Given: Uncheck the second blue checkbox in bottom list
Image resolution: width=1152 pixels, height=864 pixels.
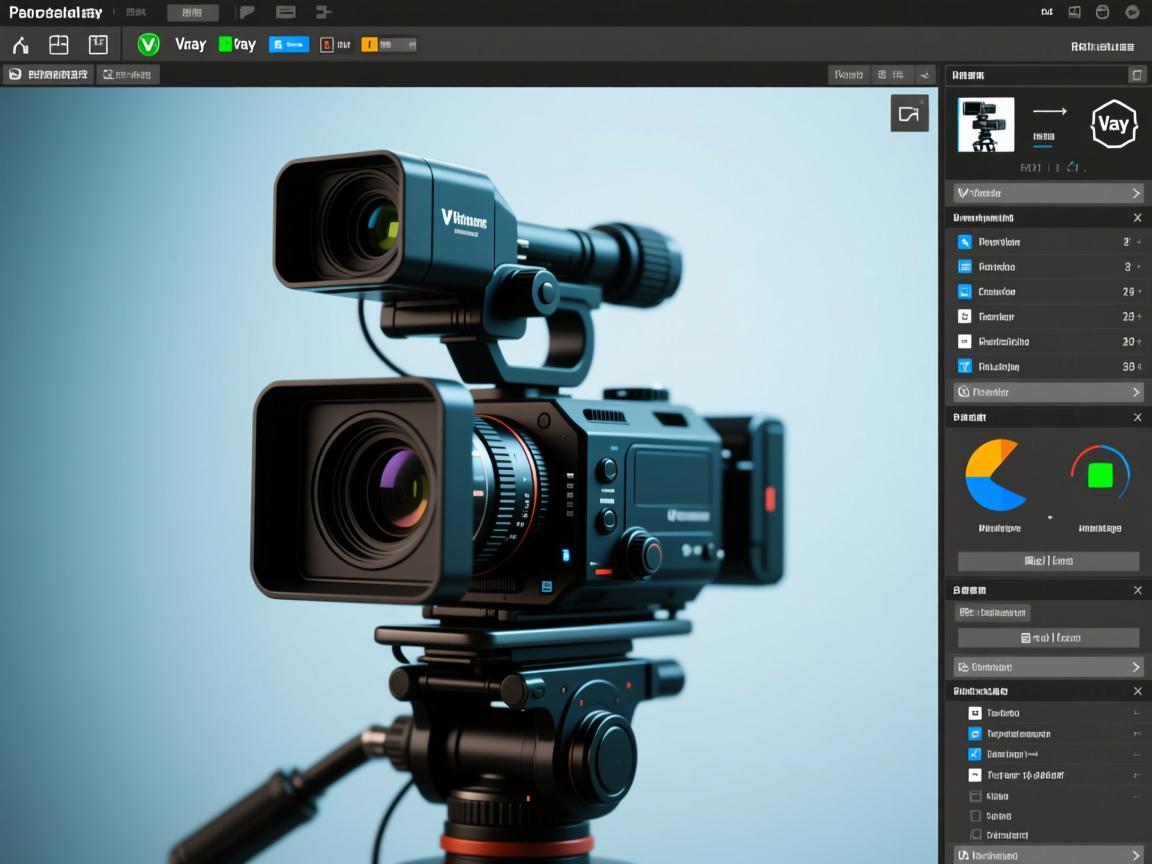Looking at the screenshot, I should point(975,754).
